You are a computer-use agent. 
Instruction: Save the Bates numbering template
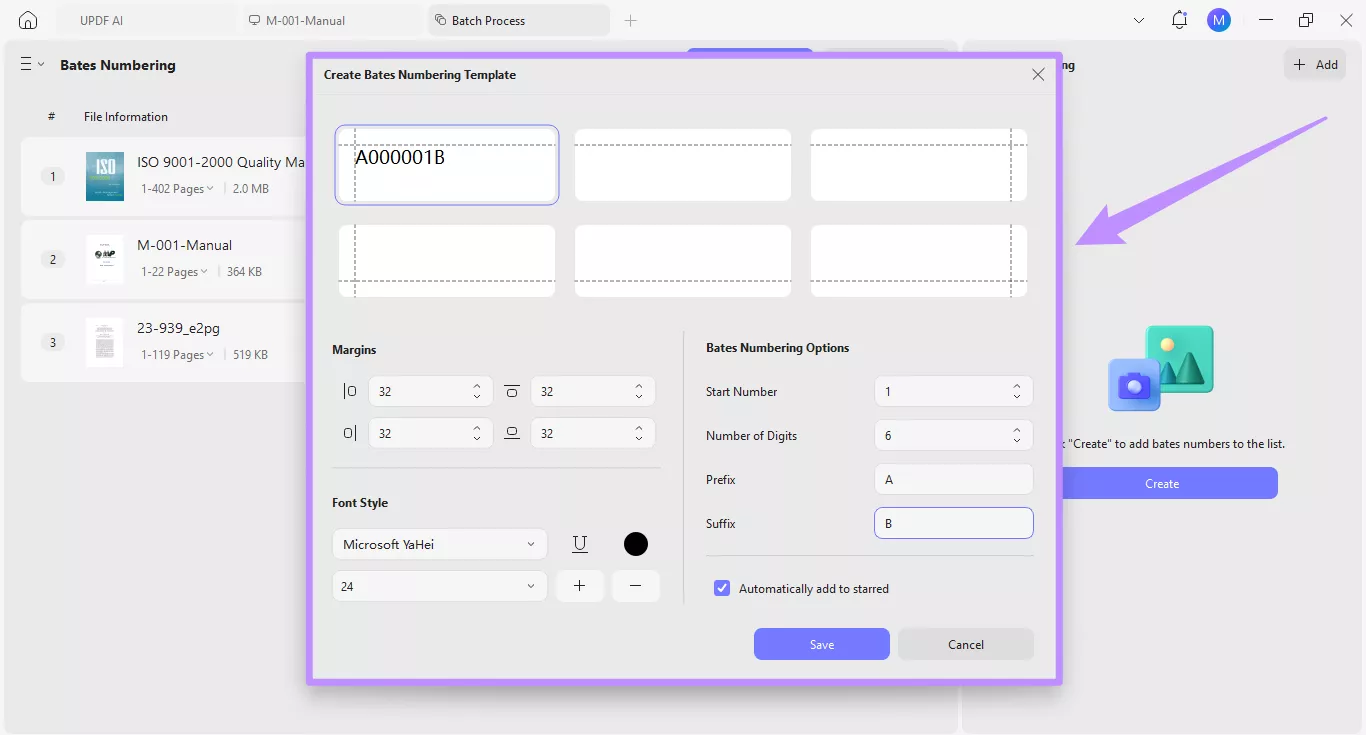(x=821, y=644)
